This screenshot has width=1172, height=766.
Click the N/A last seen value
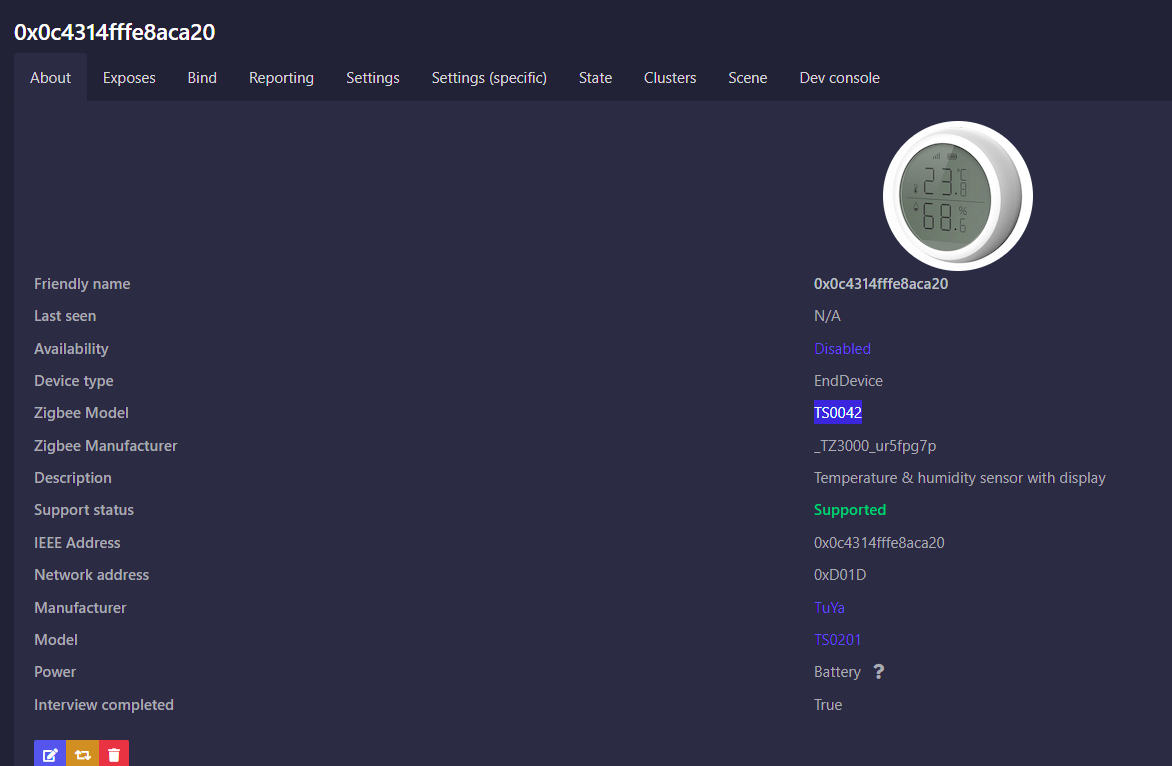[x=827, y=316]
